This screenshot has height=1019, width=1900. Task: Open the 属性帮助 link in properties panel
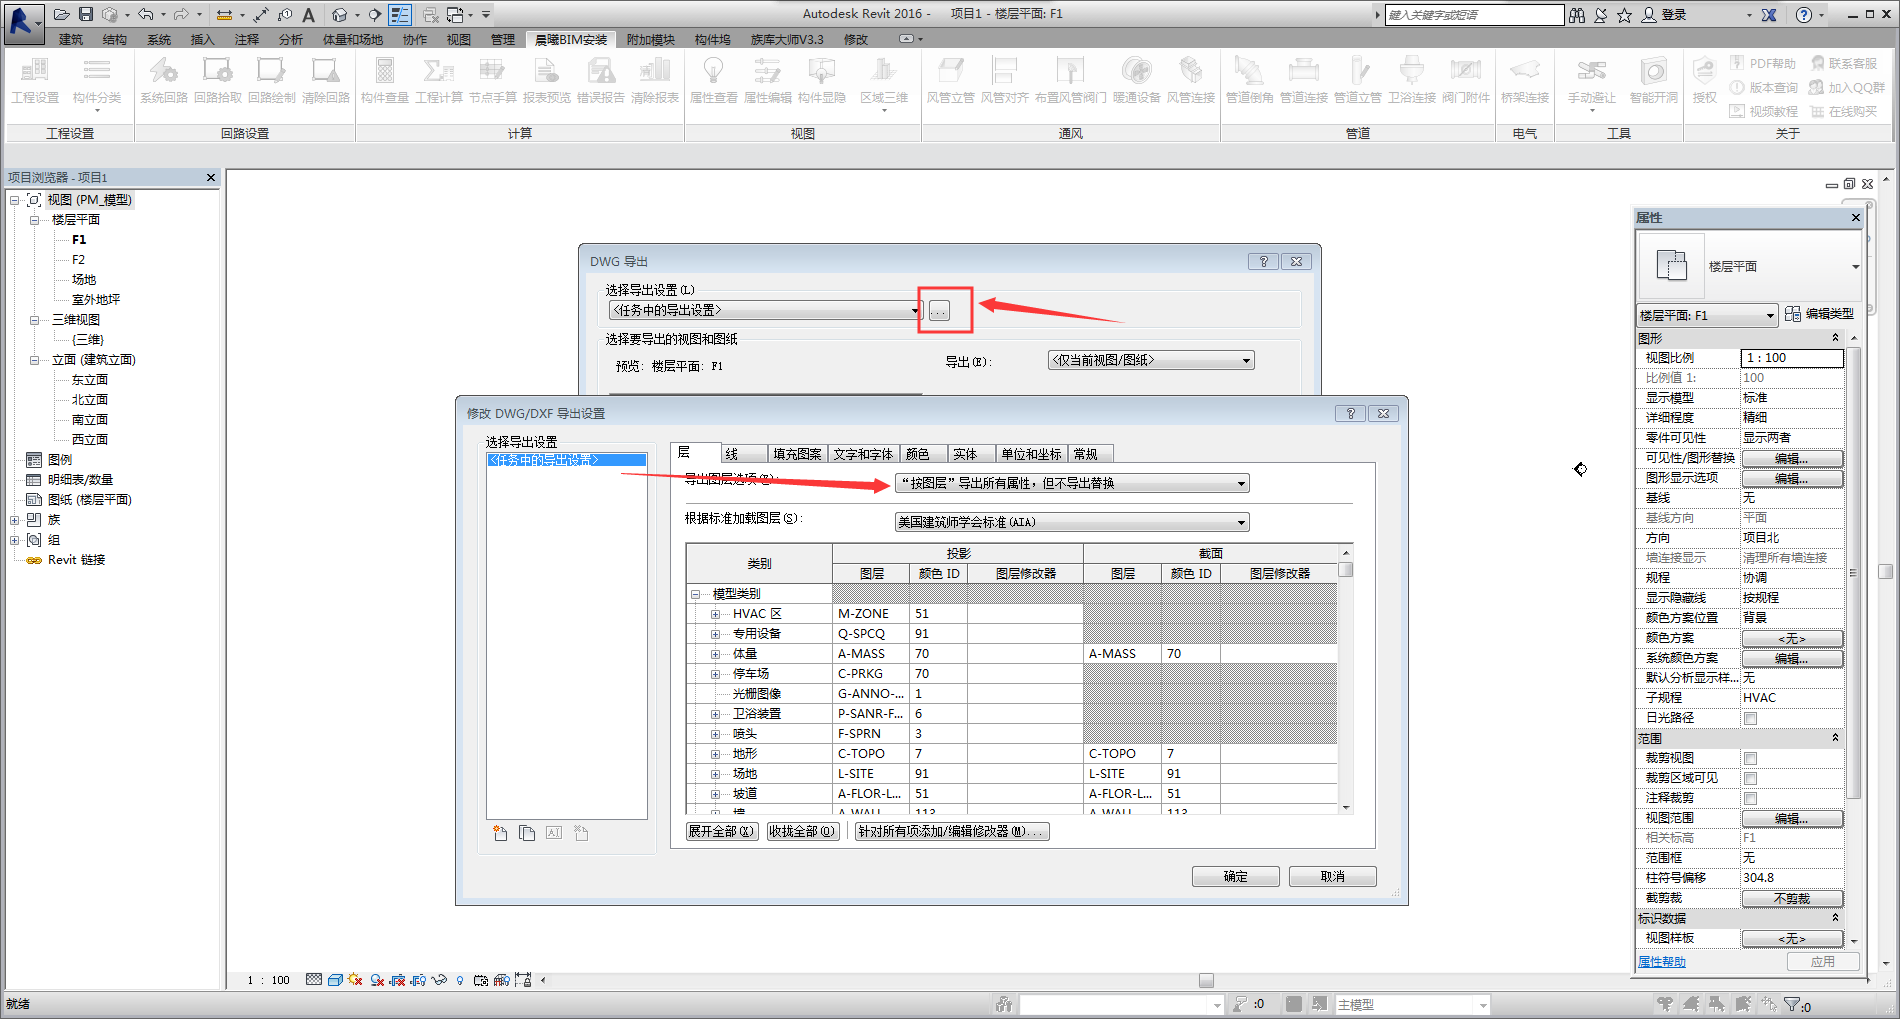tap(1661, 961)
